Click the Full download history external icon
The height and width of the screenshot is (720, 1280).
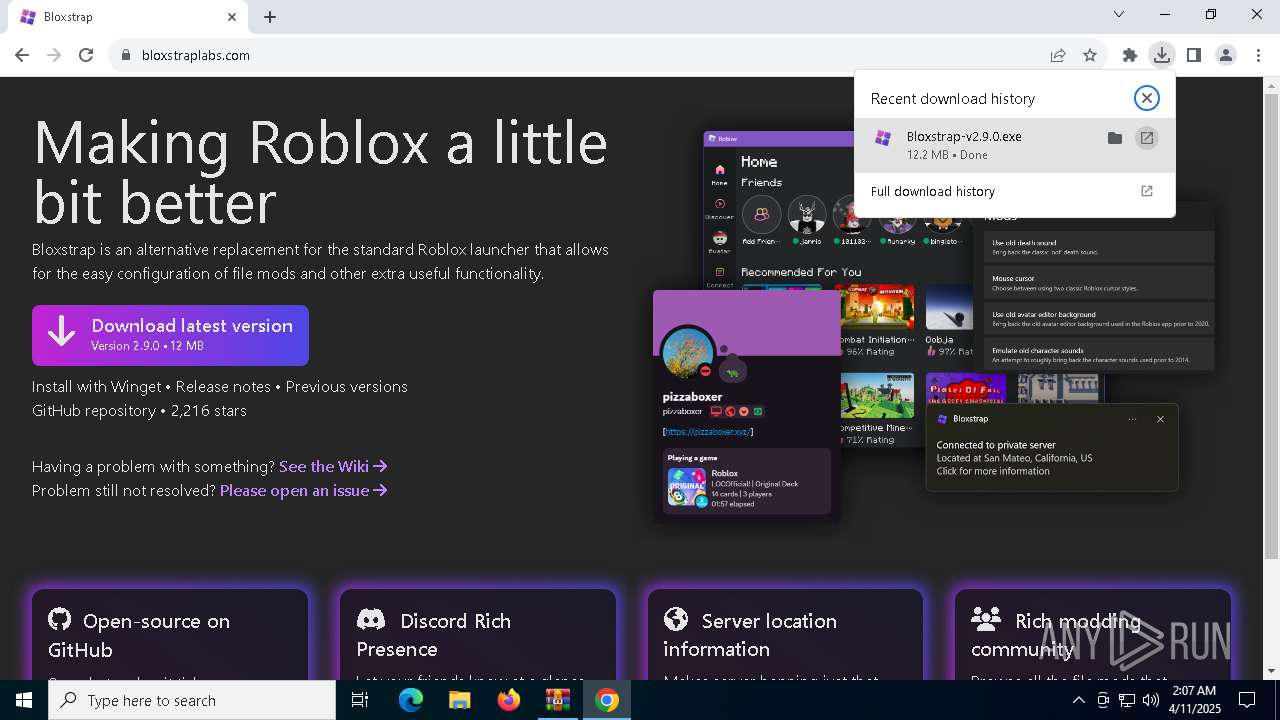(1147, 191)
